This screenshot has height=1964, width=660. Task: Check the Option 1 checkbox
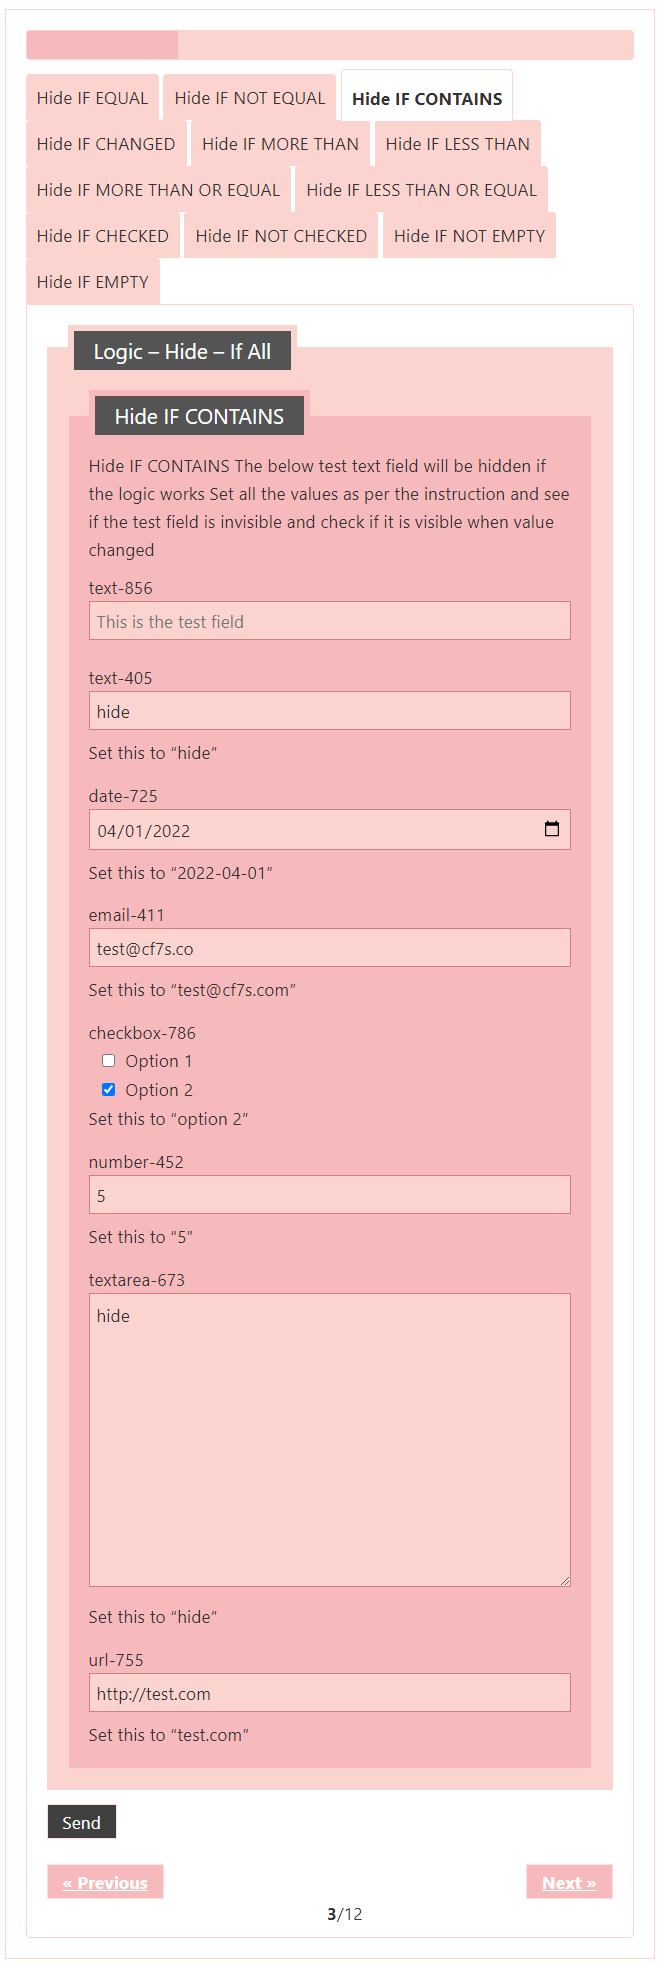pyautogui.click(x=109, y=1061)
